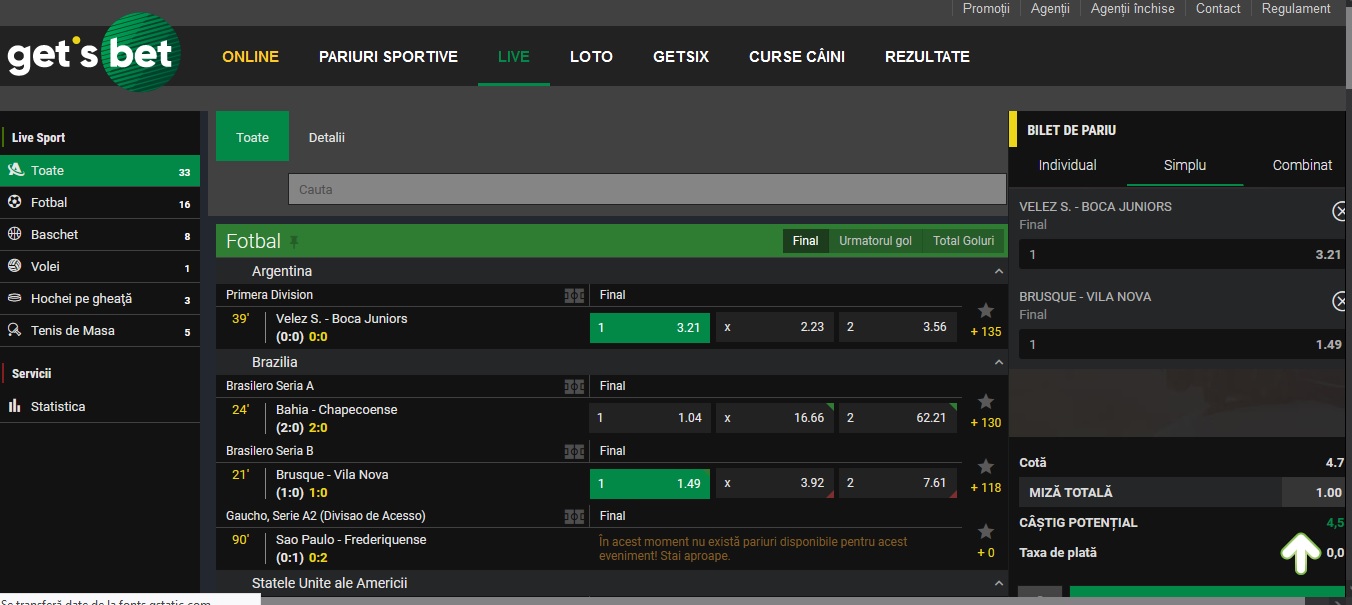The height and width of the screenshot is (605, 1352).
Task: Select odds 2 at 7.61 for Vila Nova
Action: pyautogui.click(x=898, y=483)
